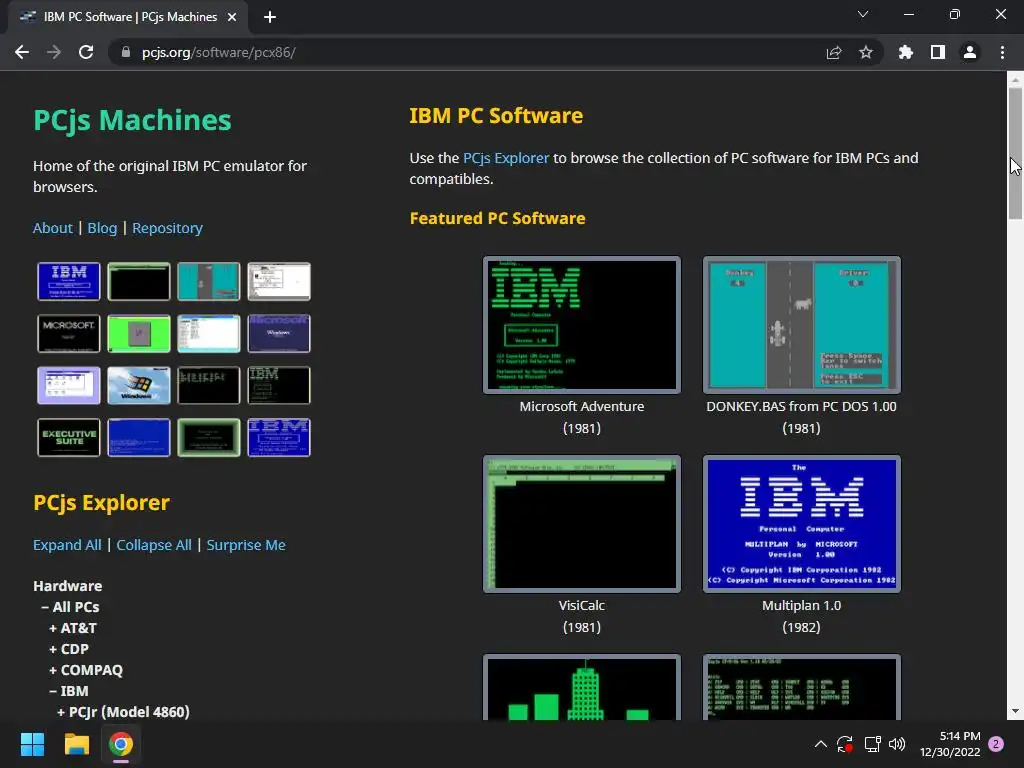Open the Chrome extensions menu

pyautogui.click(x=905, y=52)
